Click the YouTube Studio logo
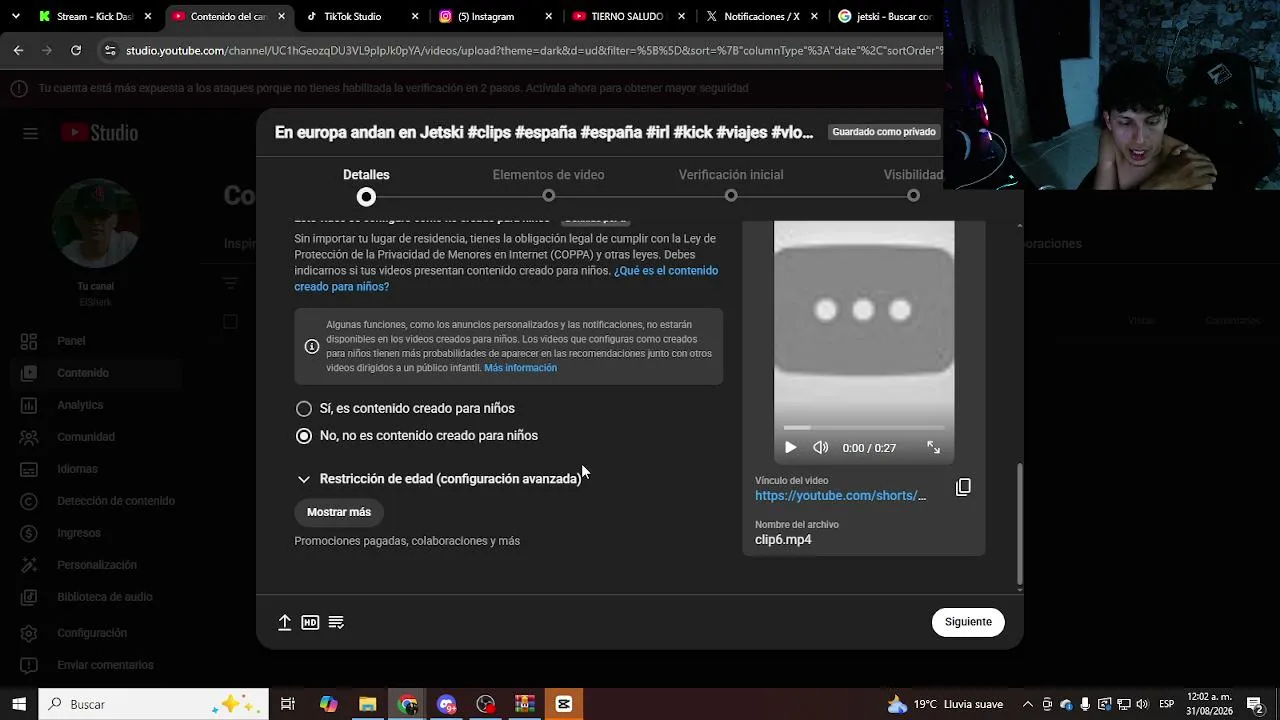1280x720 pixels. [99, 133]
